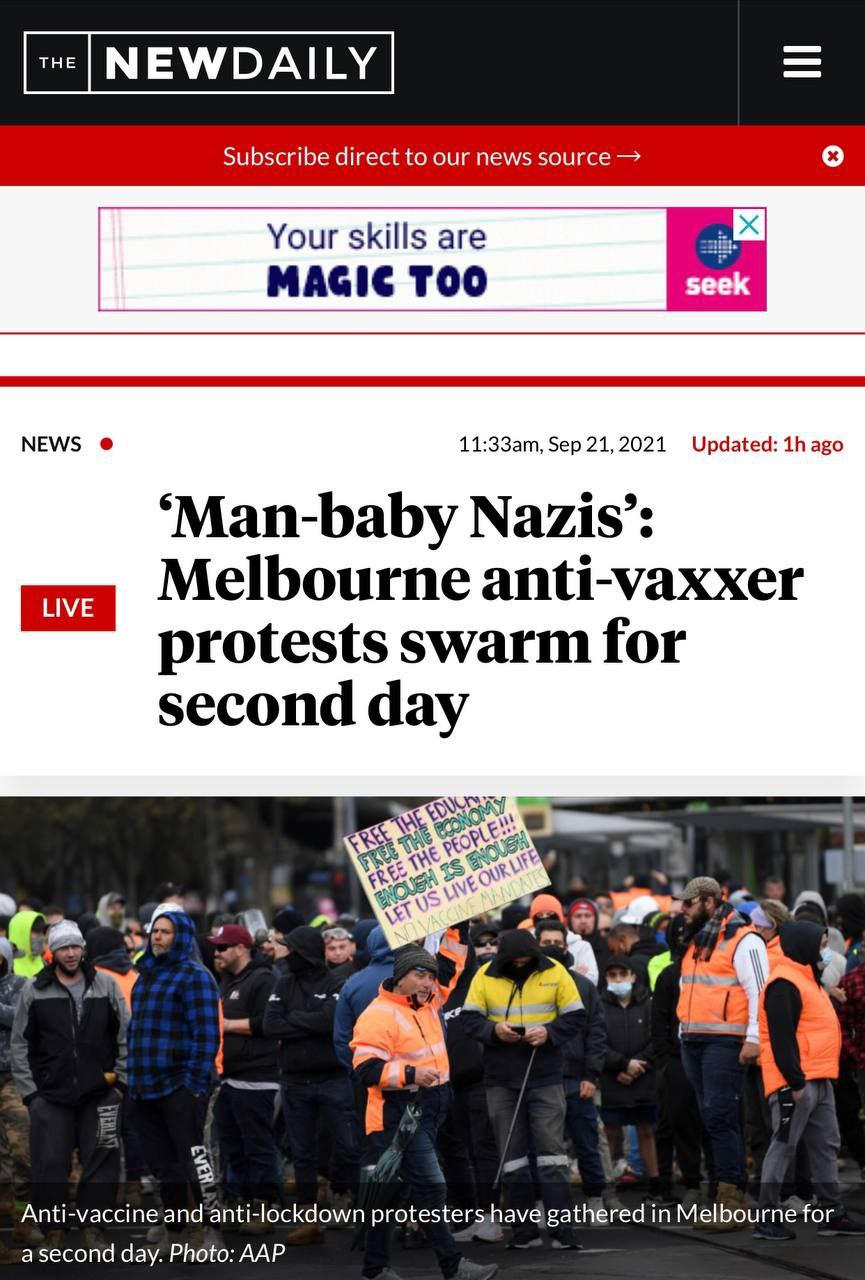Screen dimensions: 865x1280
Task: Click the 'Updated: 1h ago' label
Action: [x=767, y=444]
